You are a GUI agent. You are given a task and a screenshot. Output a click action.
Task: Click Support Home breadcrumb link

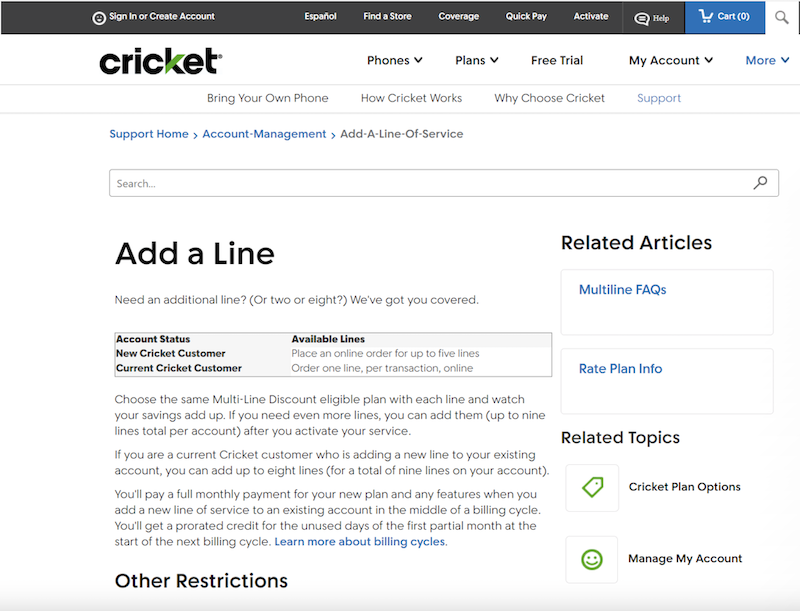(x=148, y=134)
